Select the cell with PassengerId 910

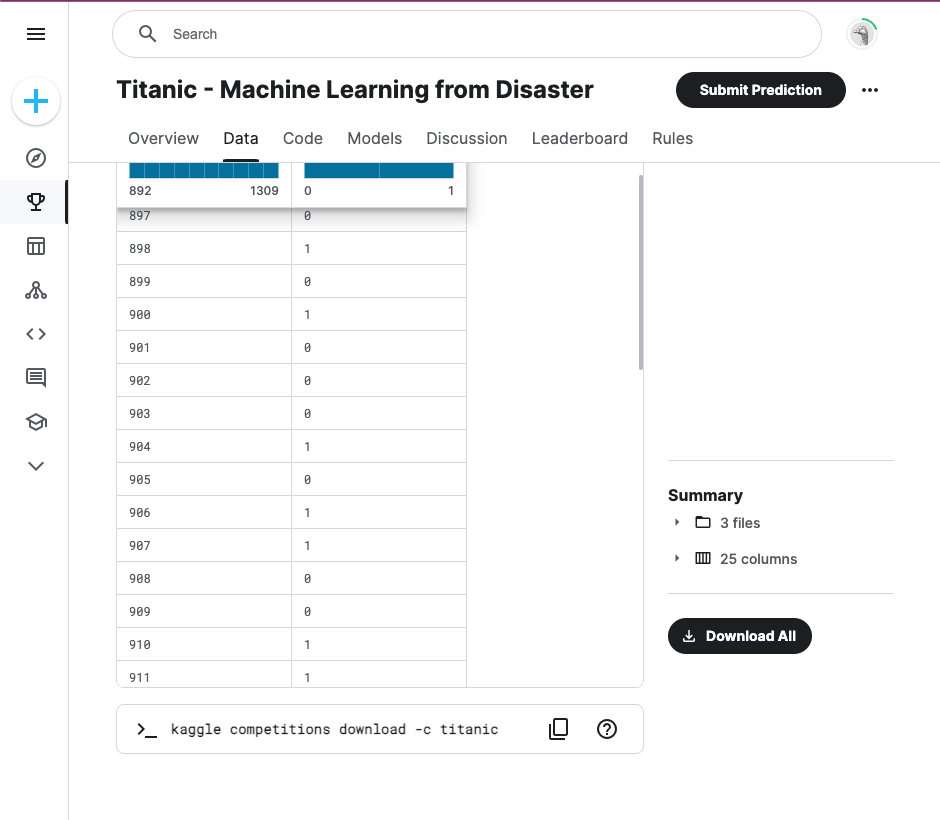click(x=204, y=644)
